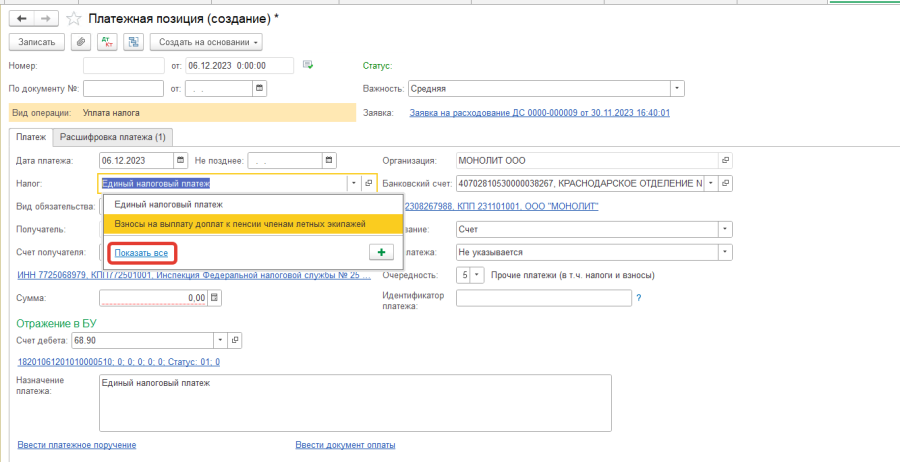The height and width of the screenshot is (462, 900).
Task: Open the Очередность dropdown arrow
Action: [x=476, y=274]
